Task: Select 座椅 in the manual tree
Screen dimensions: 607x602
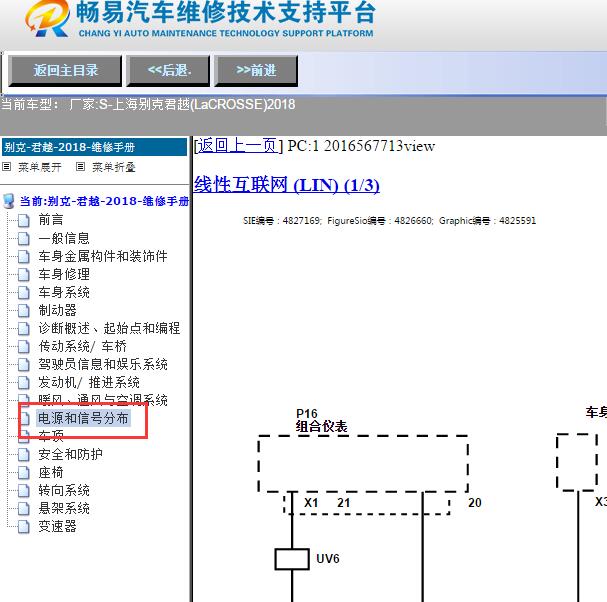Action: [x=51, y=472]
